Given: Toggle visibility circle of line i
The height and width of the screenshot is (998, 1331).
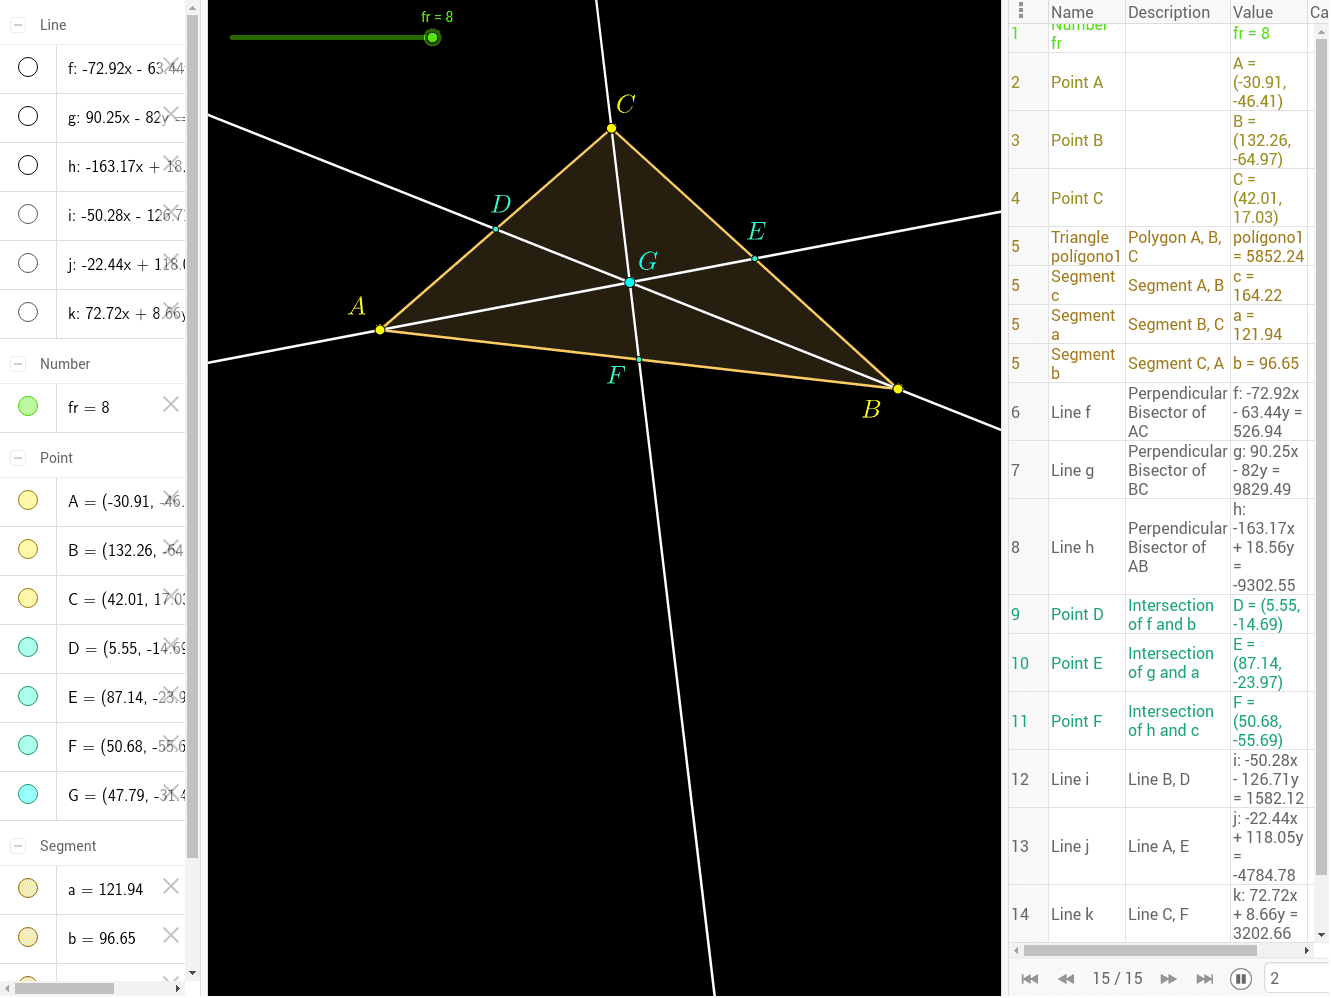Looking at the screenshot, I should click(28, 214).
